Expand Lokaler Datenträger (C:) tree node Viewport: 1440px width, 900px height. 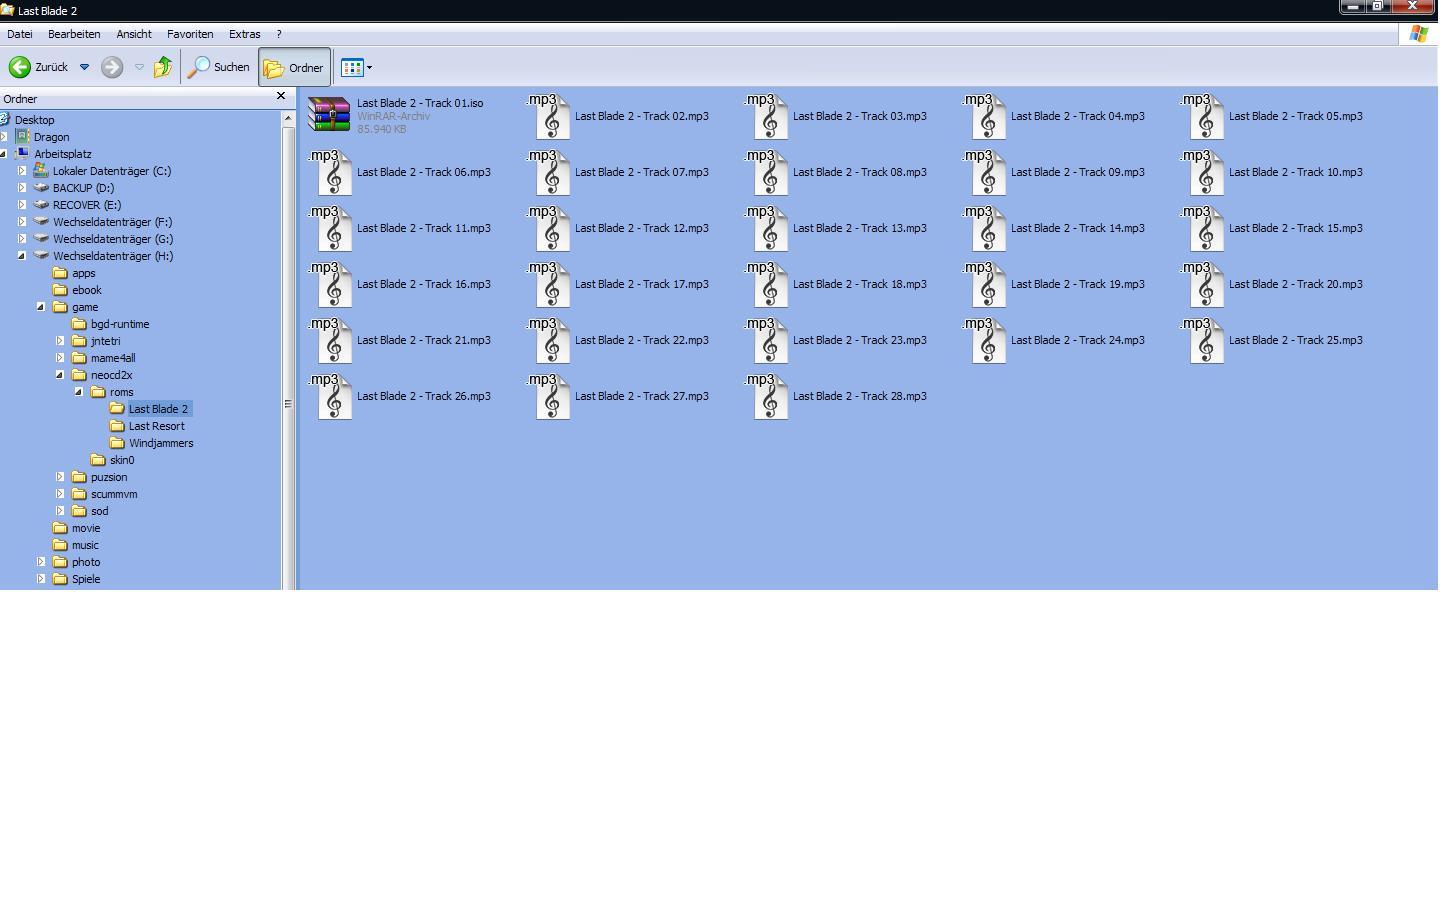[x=22, y=171]
